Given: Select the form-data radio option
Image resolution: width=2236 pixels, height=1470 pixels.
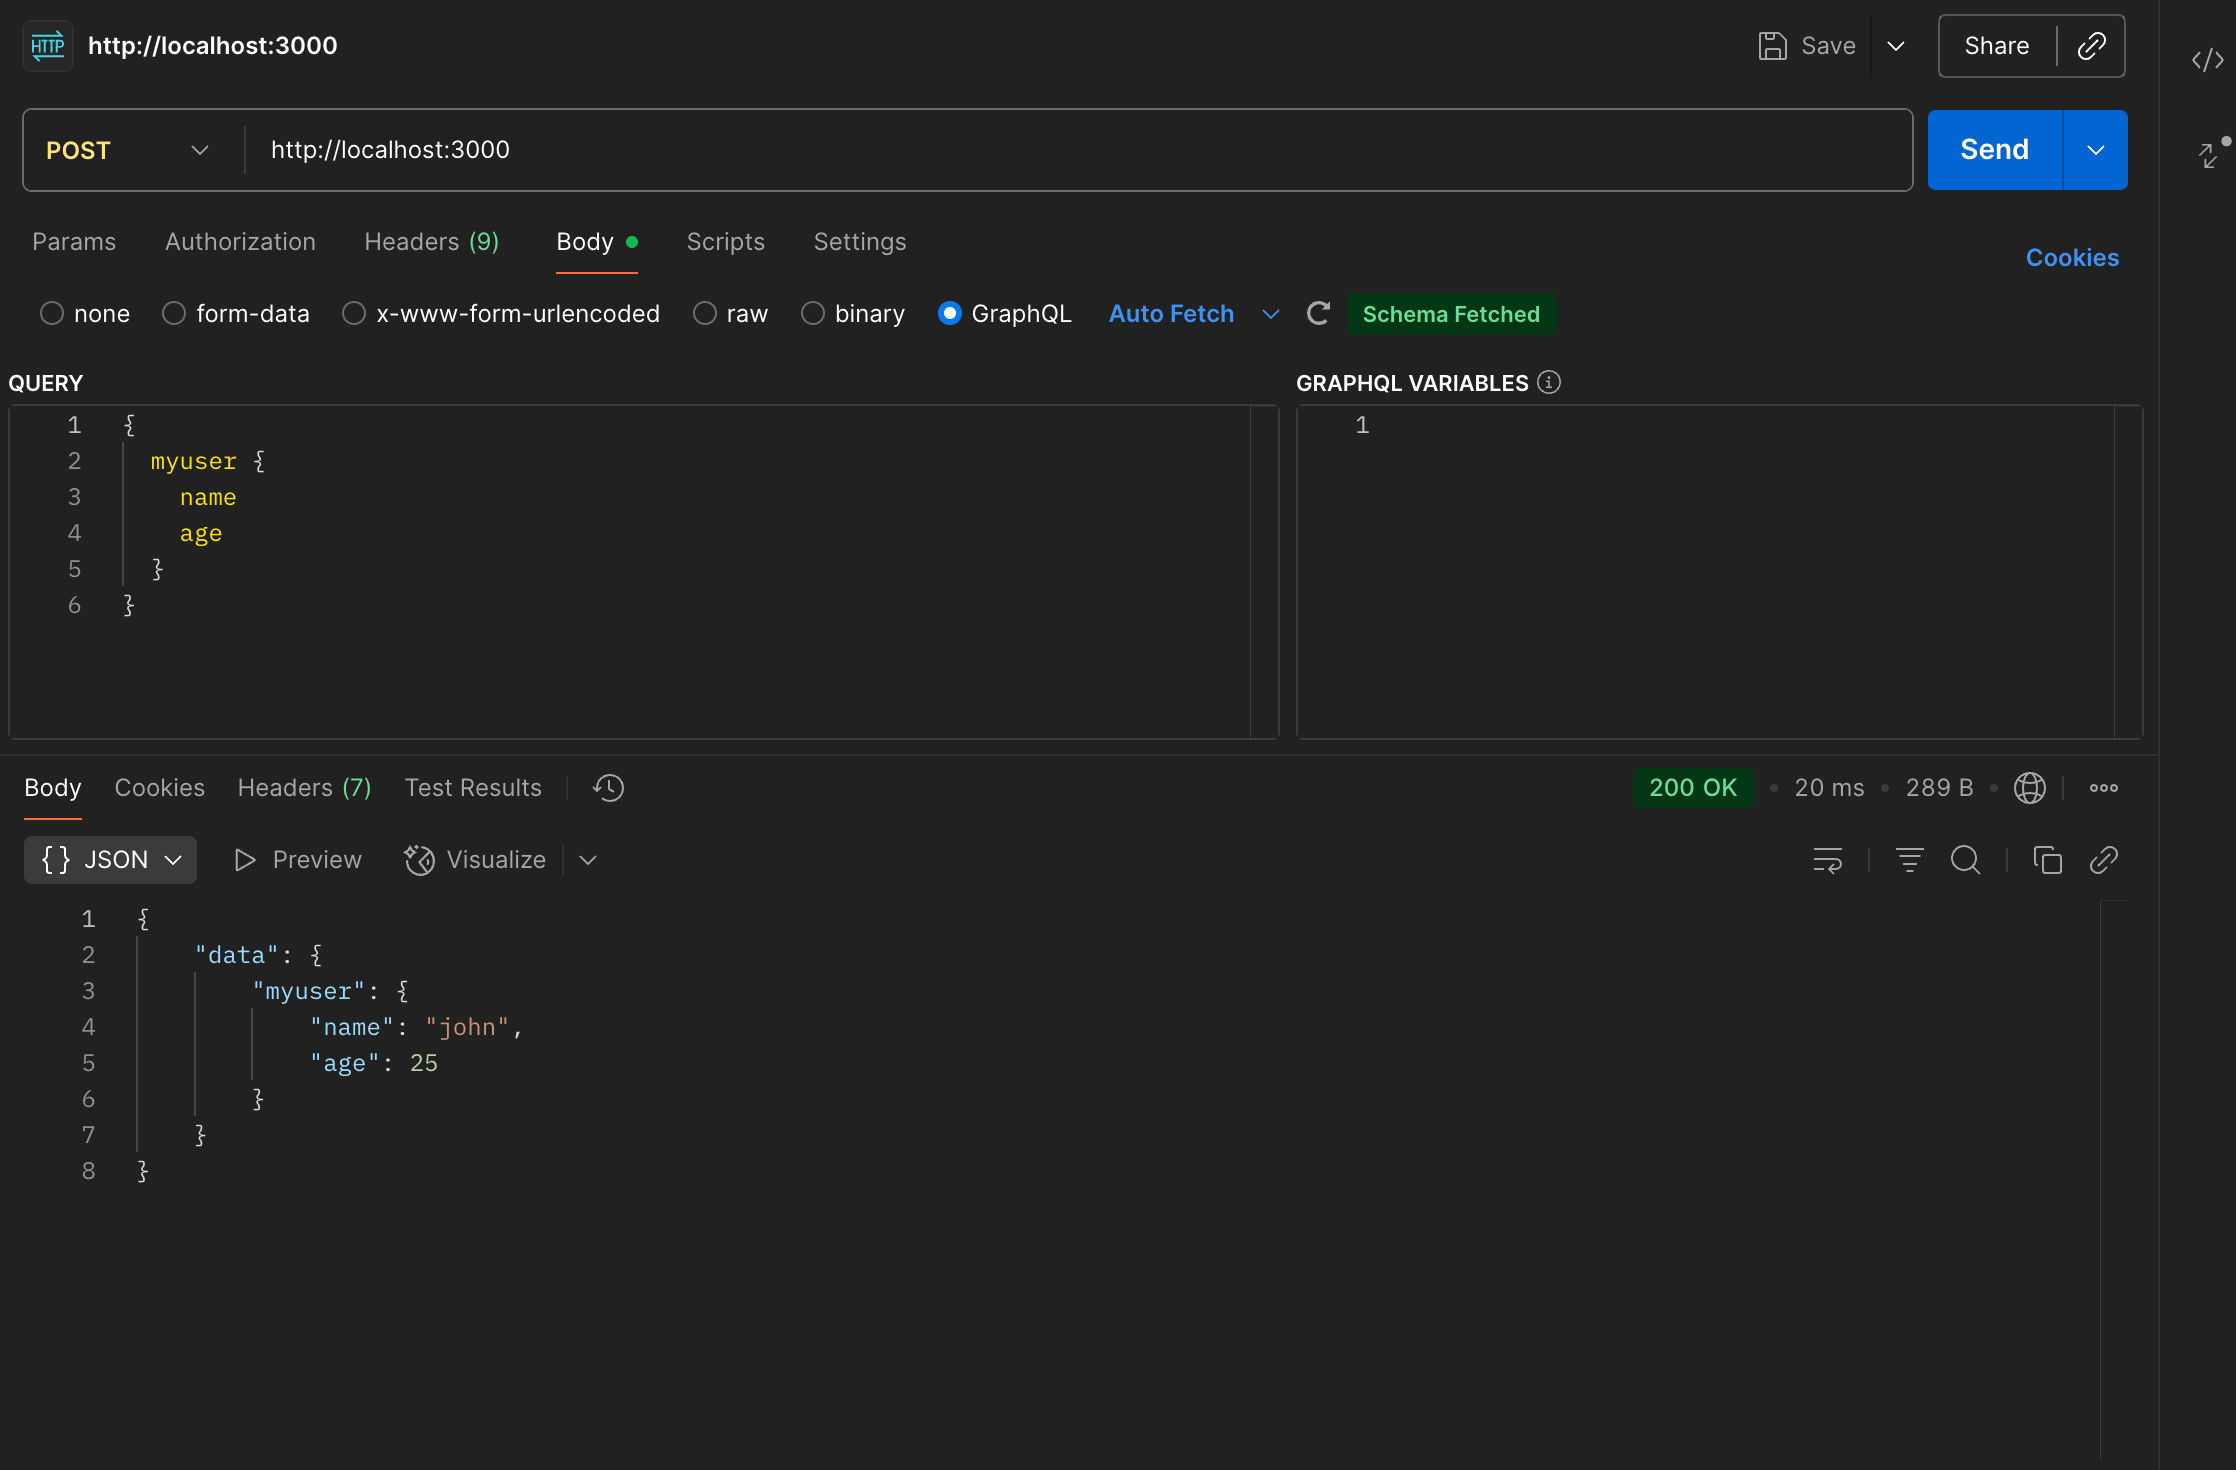Looking at the screenshot, I should tap(174, 314).
